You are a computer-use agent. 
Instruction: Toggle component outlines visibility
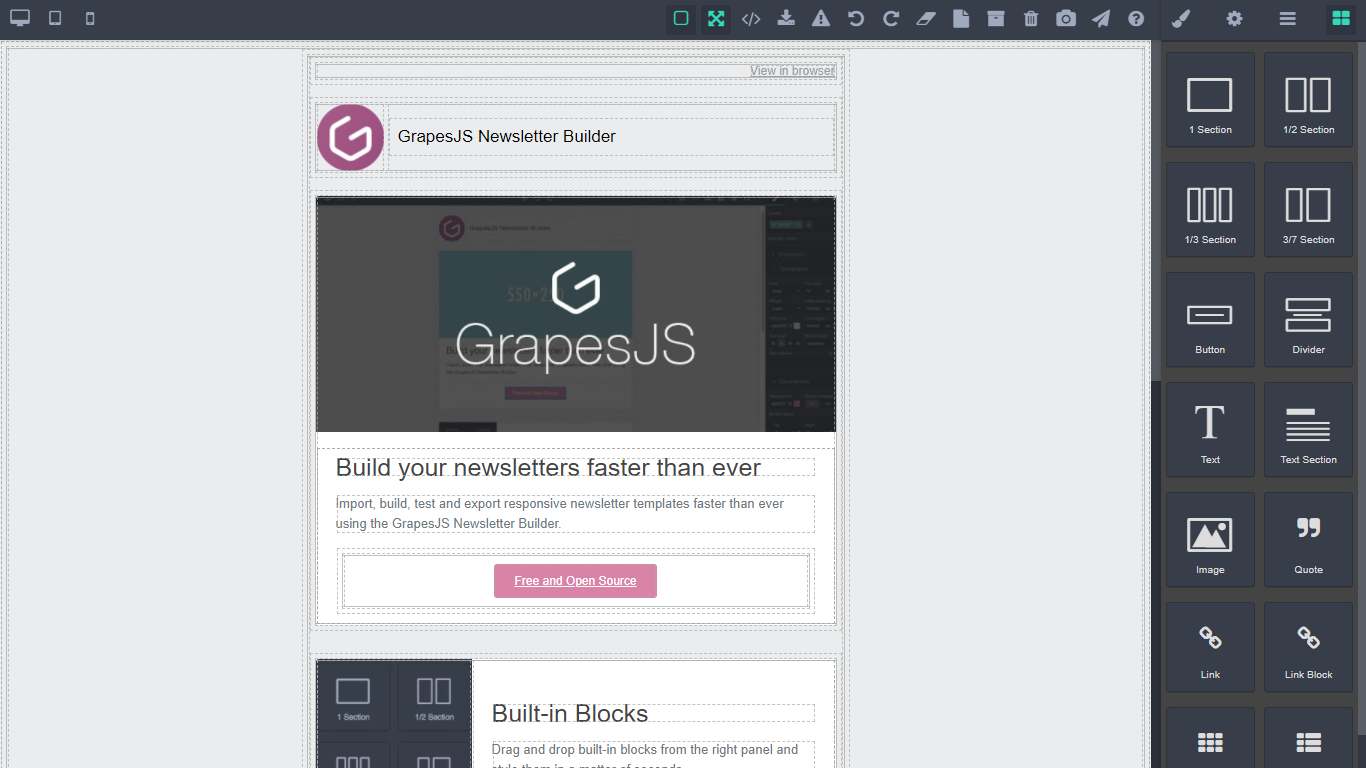681,18
